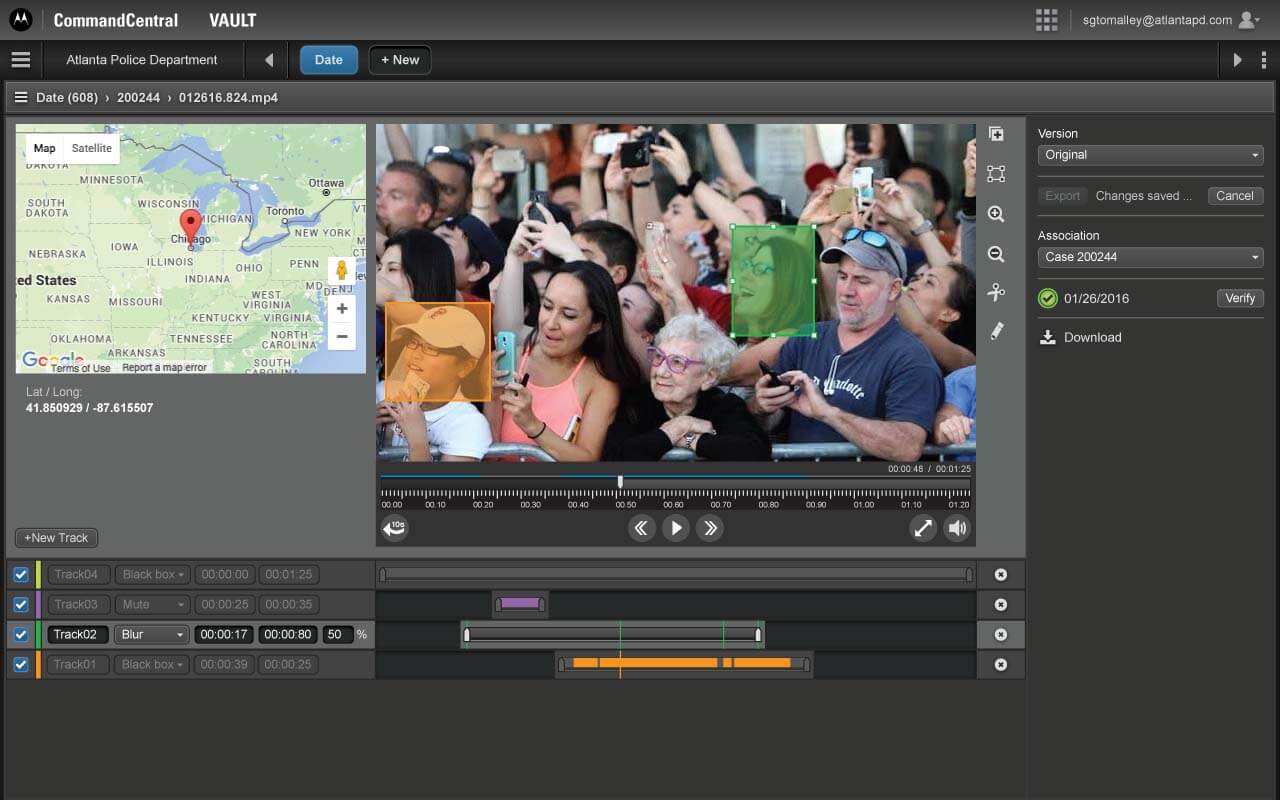Toggle fullscreen video view
Screen dimensions: 1280x800
[x=922, y=528]
